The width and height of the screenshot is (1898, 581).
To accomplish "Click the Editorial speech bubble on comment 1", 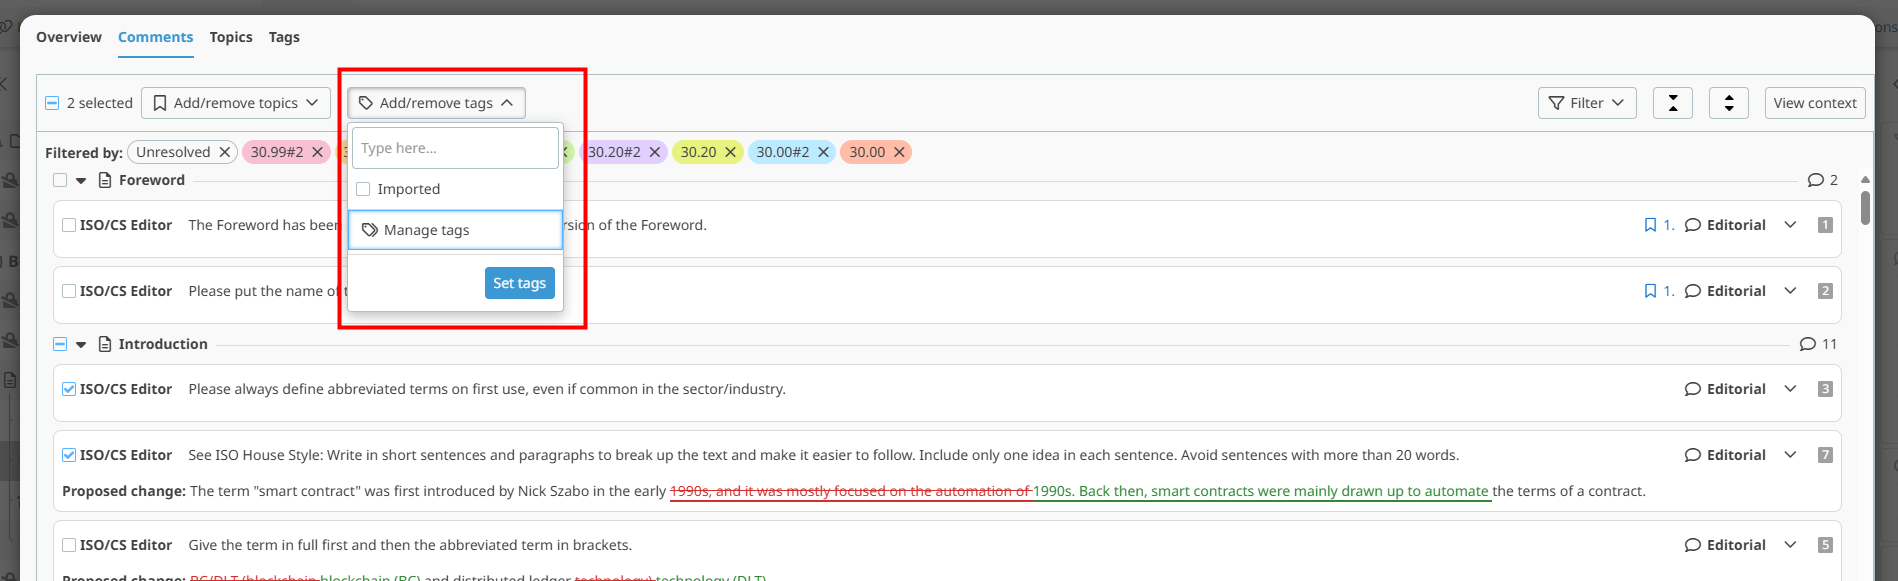I will 1693,225.
